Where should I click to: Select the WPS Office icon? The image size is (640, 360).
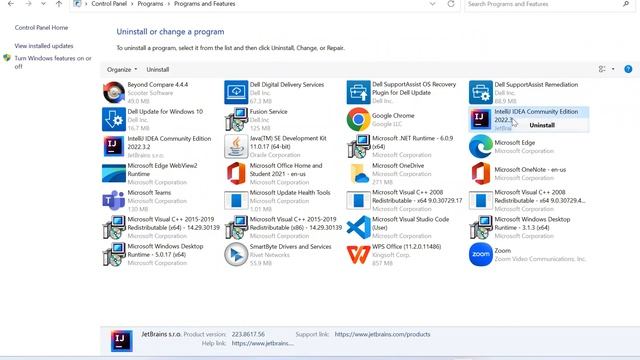point(358,254)
